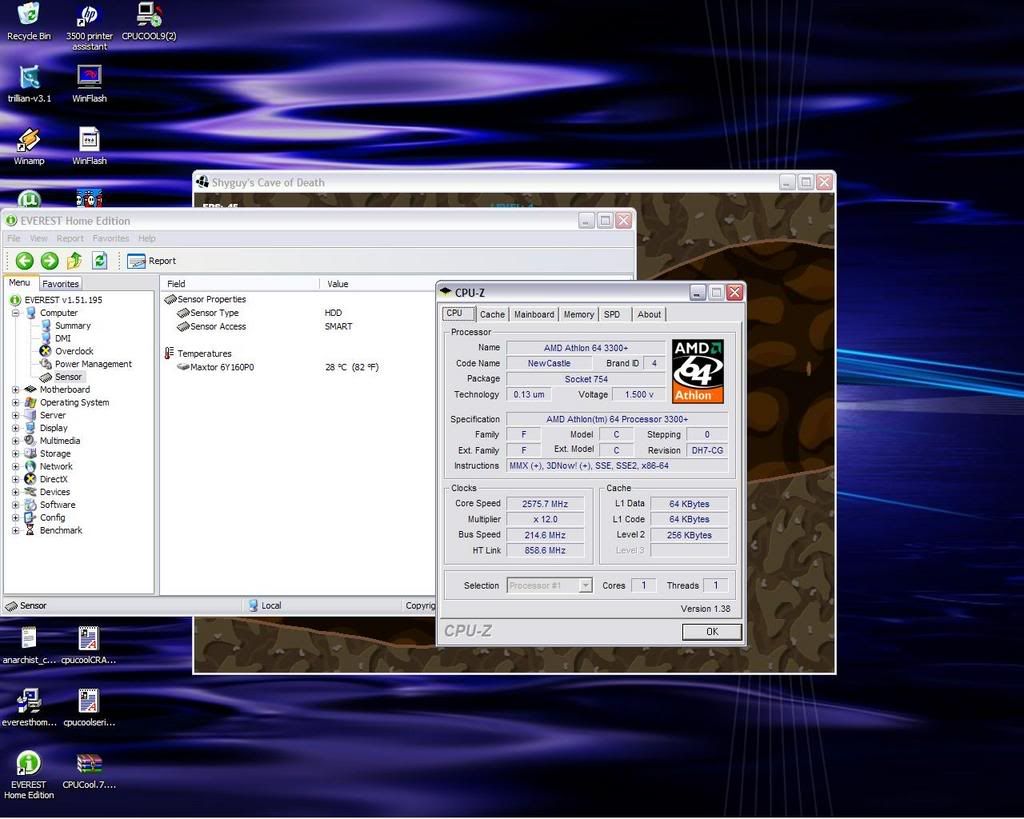Expand the Motherboard tree node
This screenshot has height=819, width=1024.
[x=16, y=390]
